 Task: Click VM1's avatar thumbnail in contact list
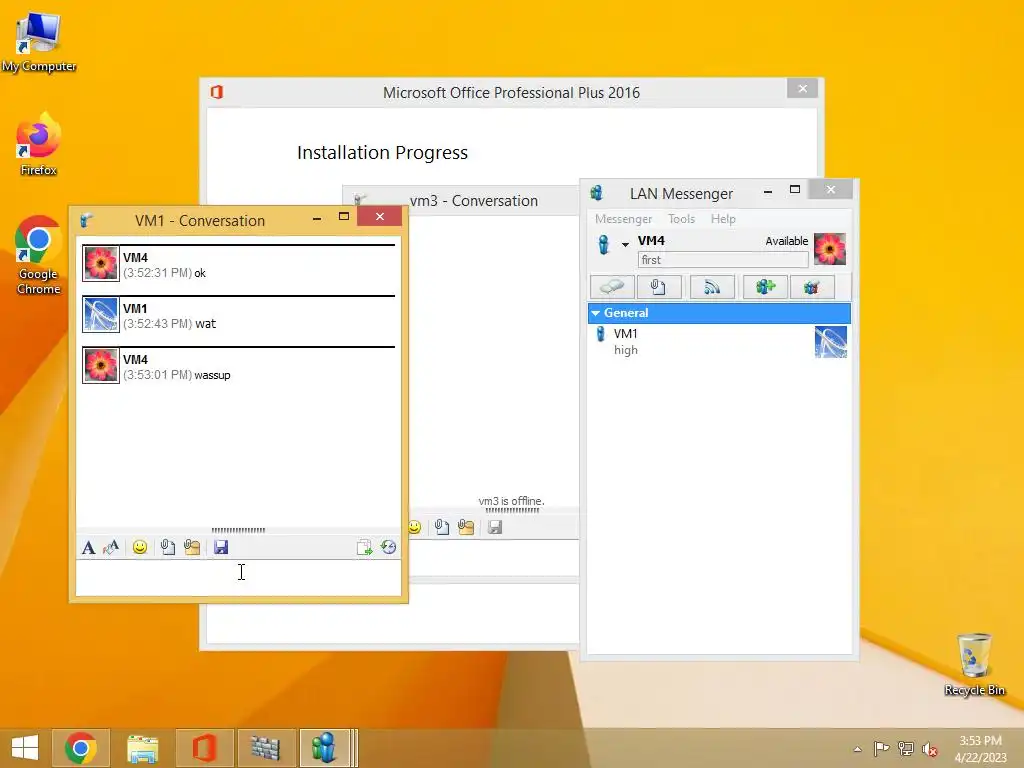pyautogui.click(x=831, y=342)
